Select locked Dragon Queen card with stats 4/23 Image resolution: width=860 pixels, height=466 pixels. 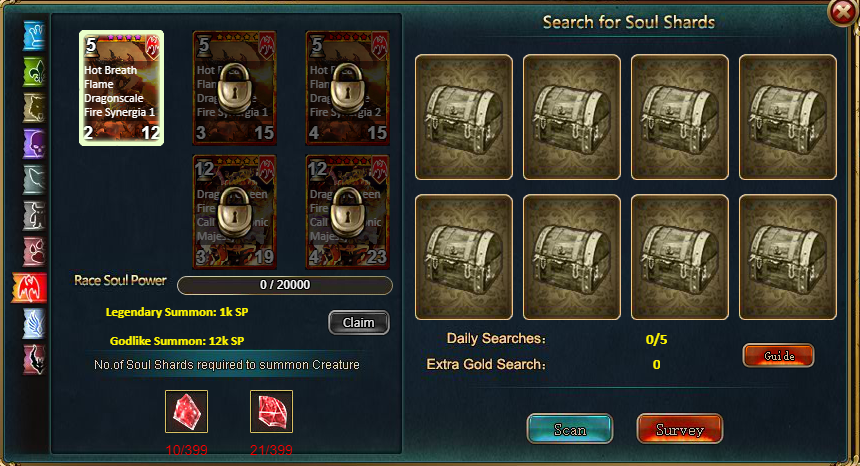[x=347, y=212]
